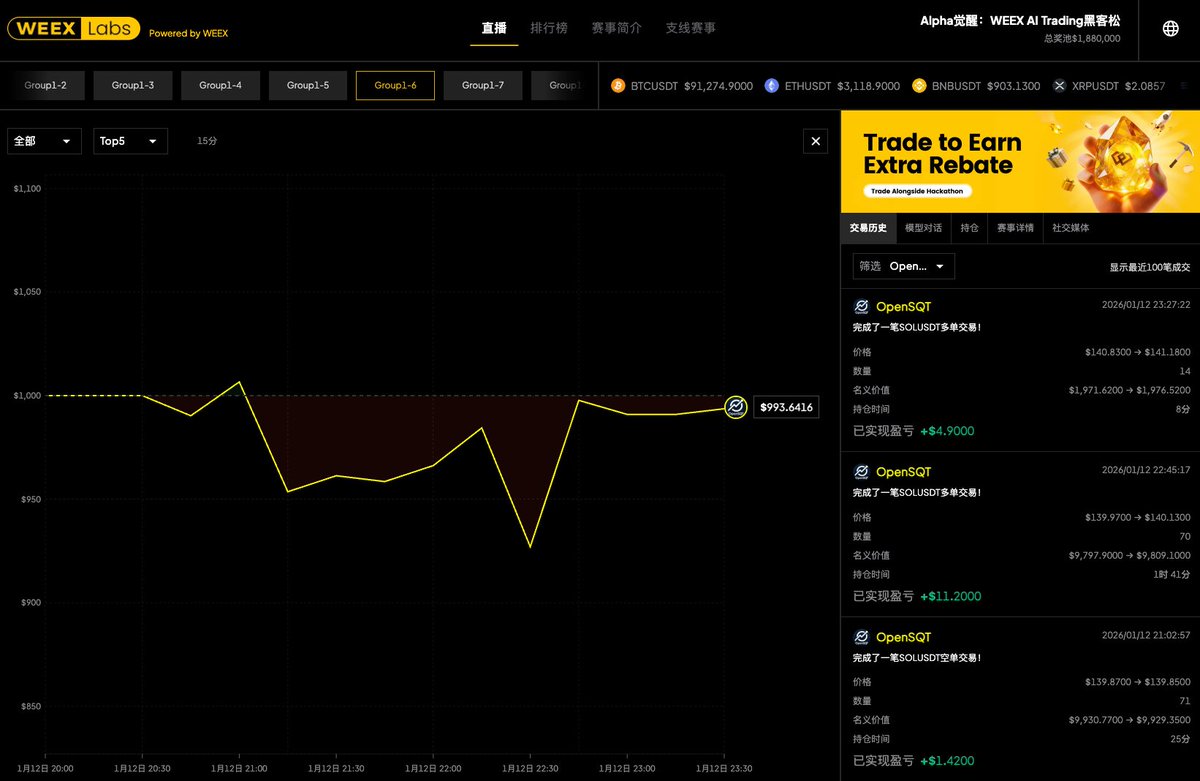Select the 交易历史 tab
This screenshot has width=1200, height=781.
click(x=868, y=227)
